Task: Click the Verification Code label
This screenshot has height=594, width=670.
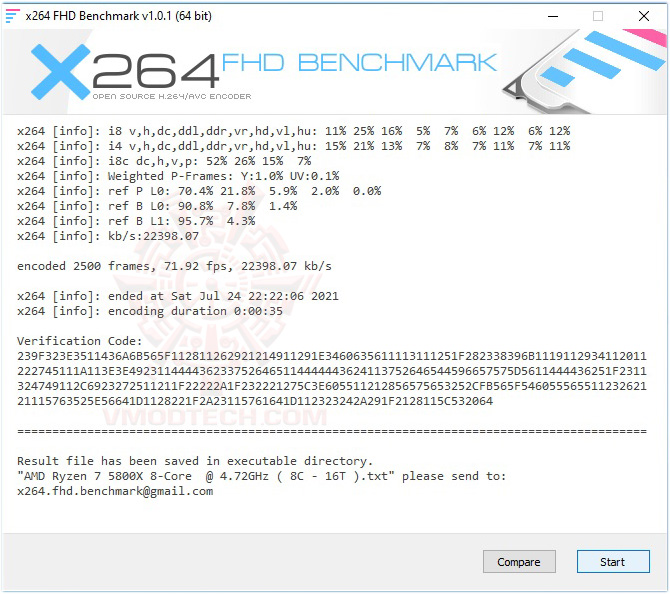Action: pos(79,341)
